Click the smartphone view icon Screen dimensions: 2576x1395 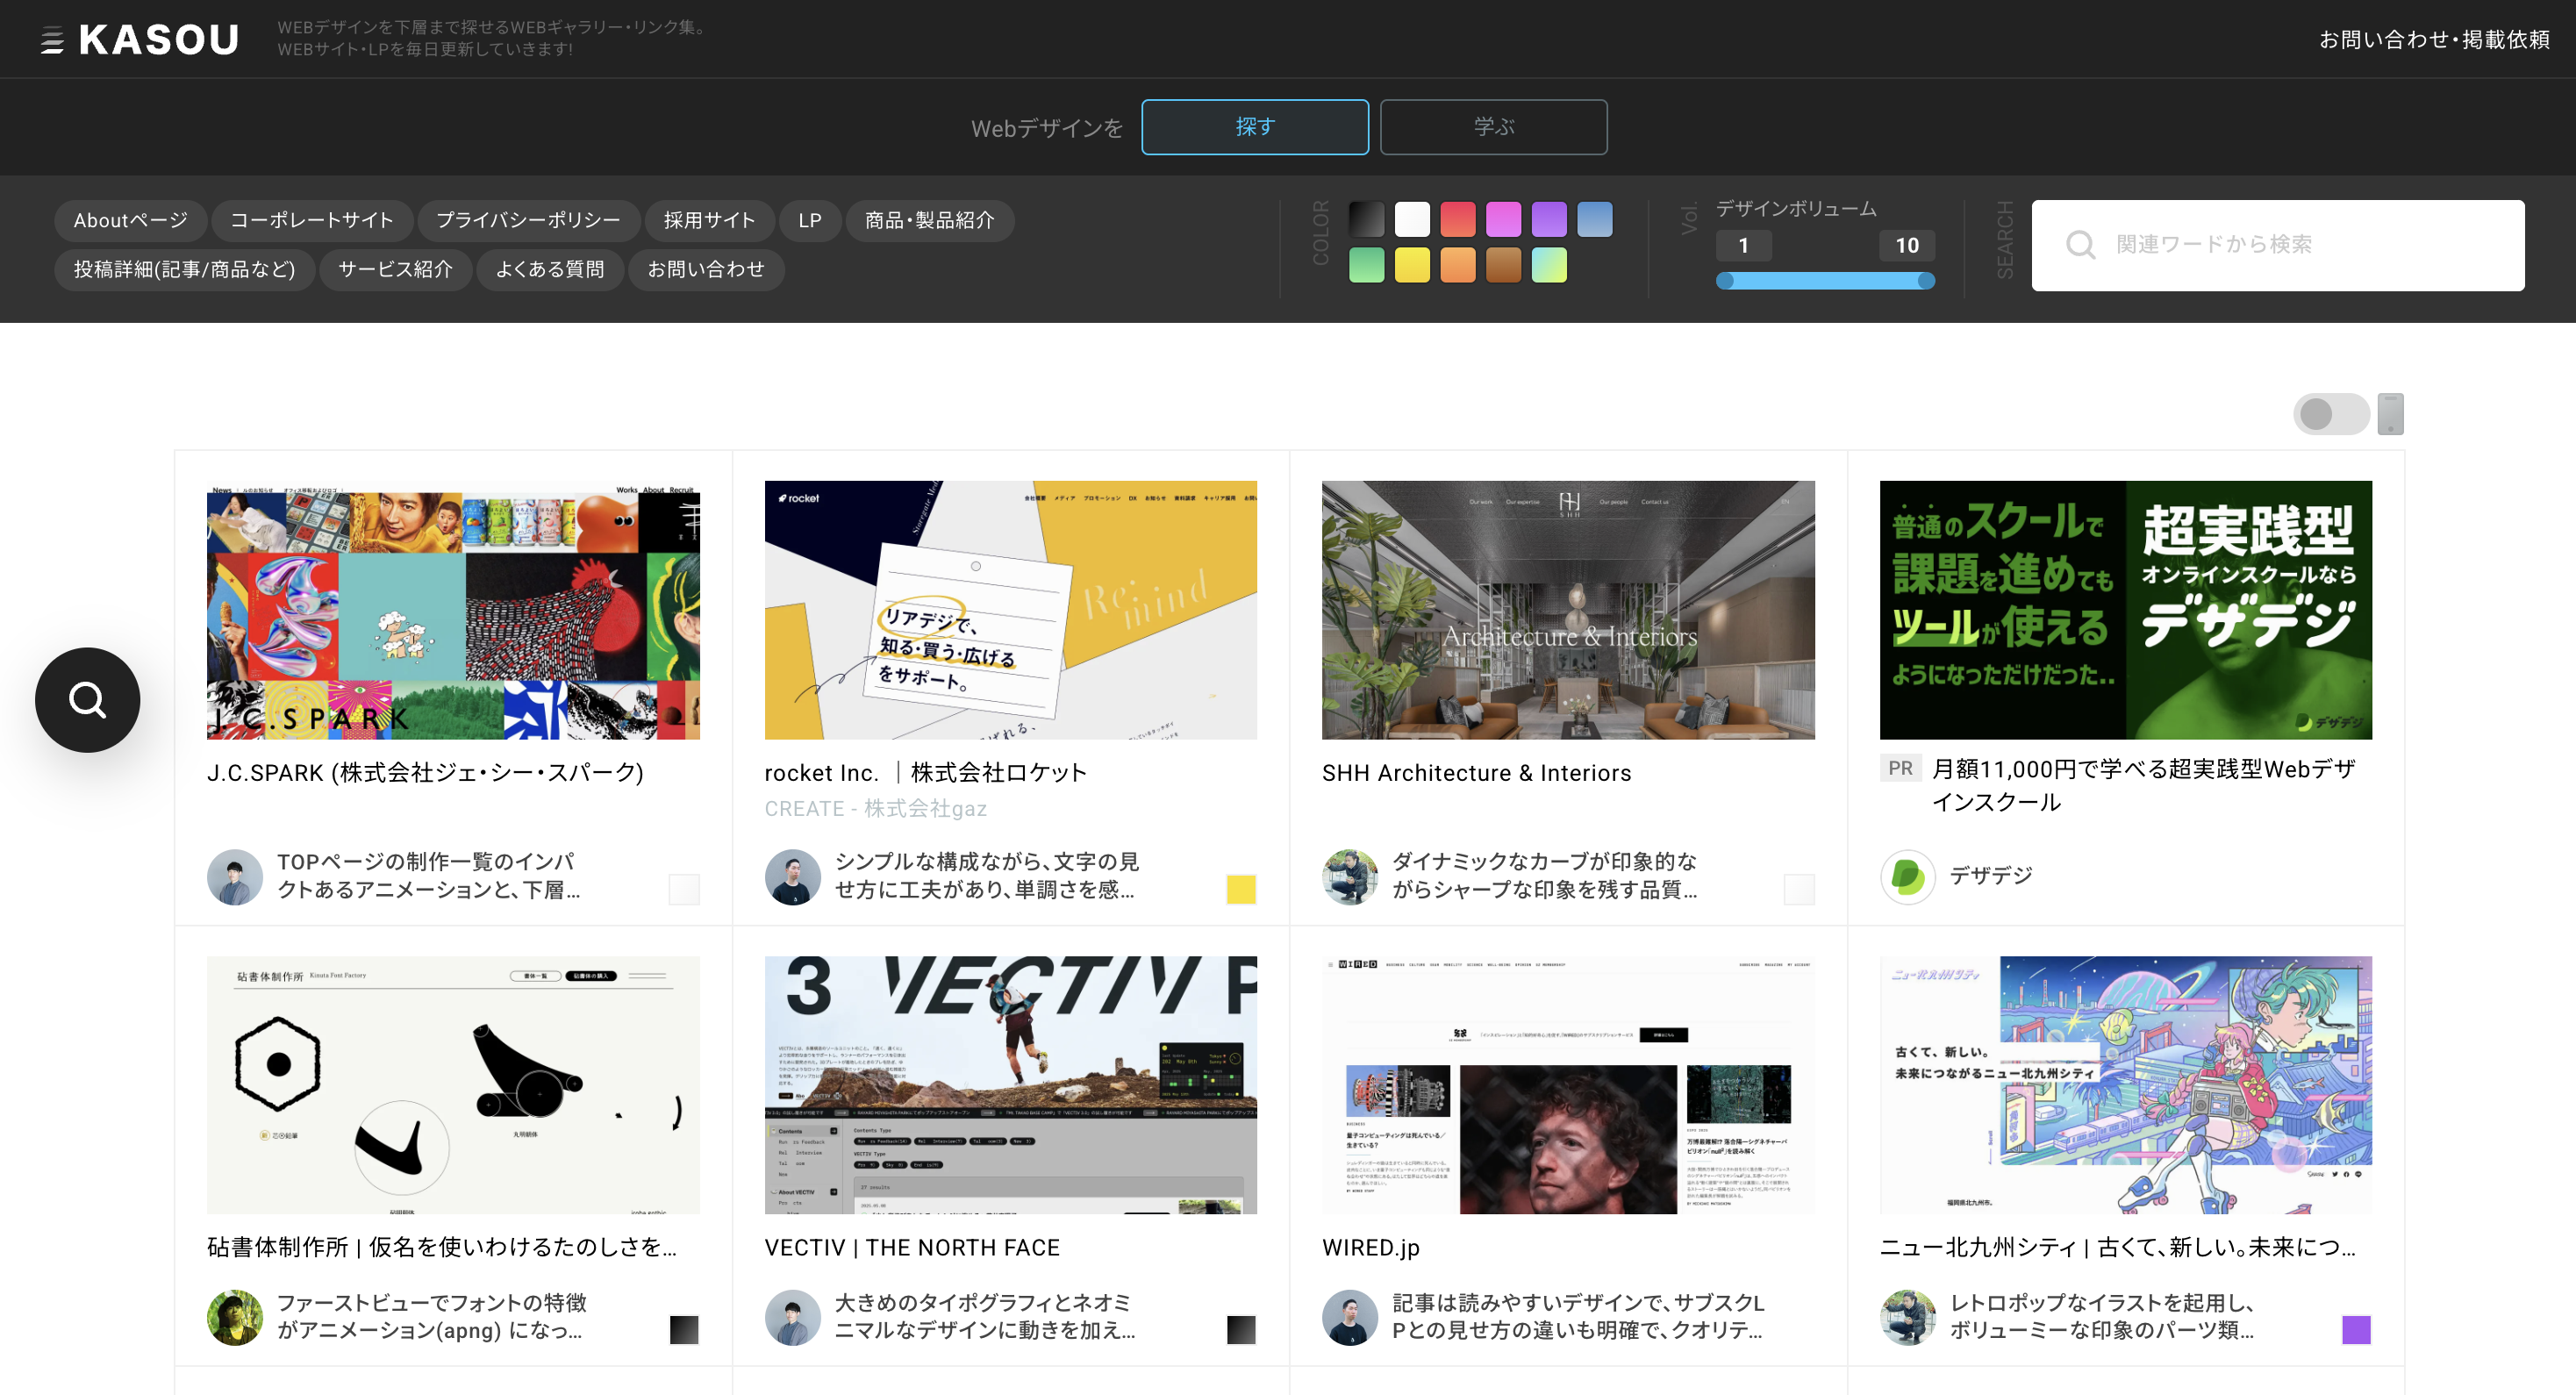[x=2390, y=414]
